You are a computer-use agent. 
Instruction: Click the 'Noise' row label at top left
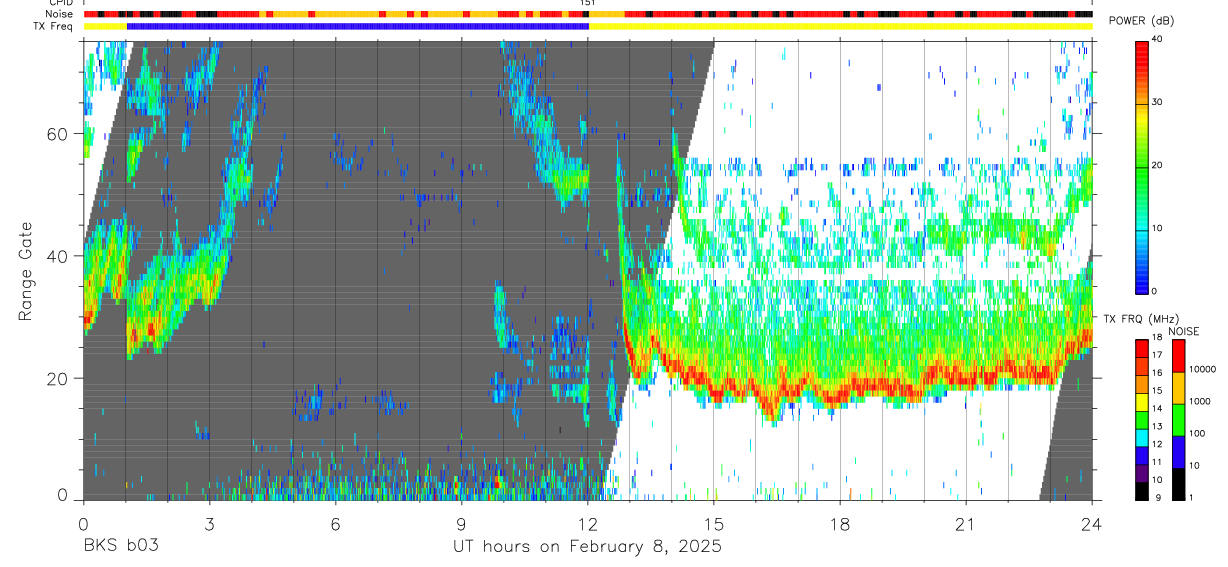58,15
